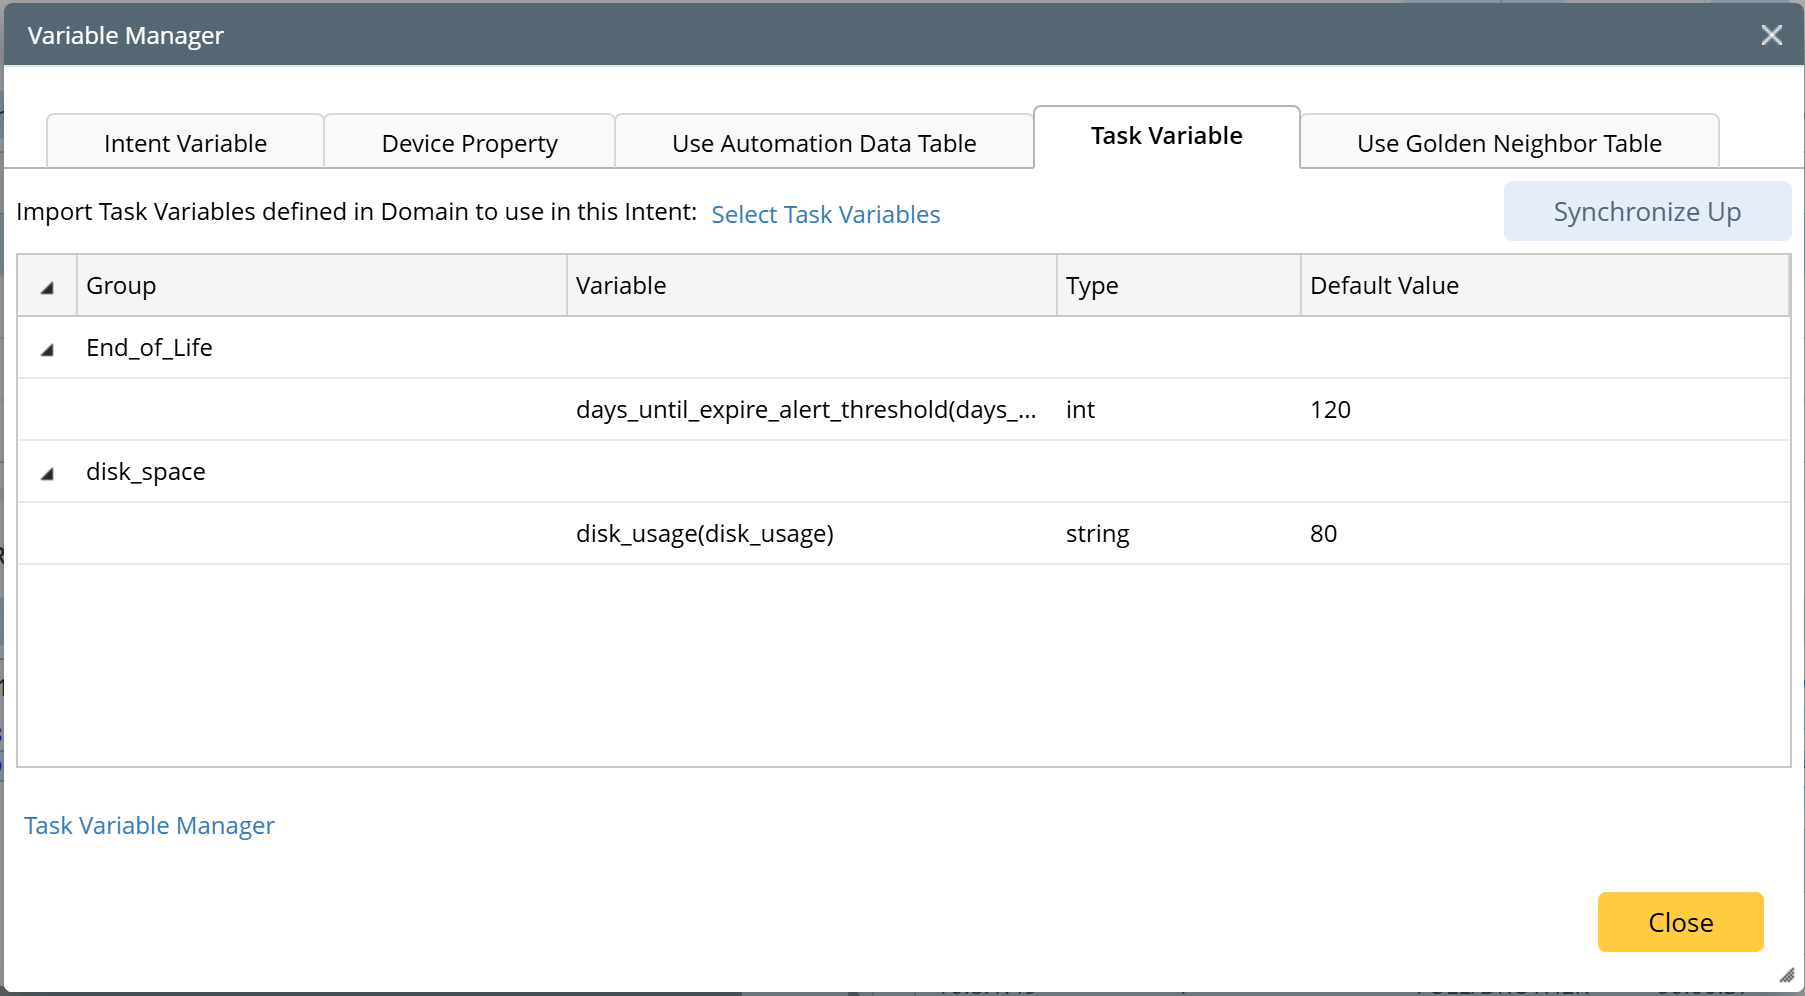
Task: Close the Variable Manager dialog with X
Action: pyautogui.click(x=1771, y=36)
